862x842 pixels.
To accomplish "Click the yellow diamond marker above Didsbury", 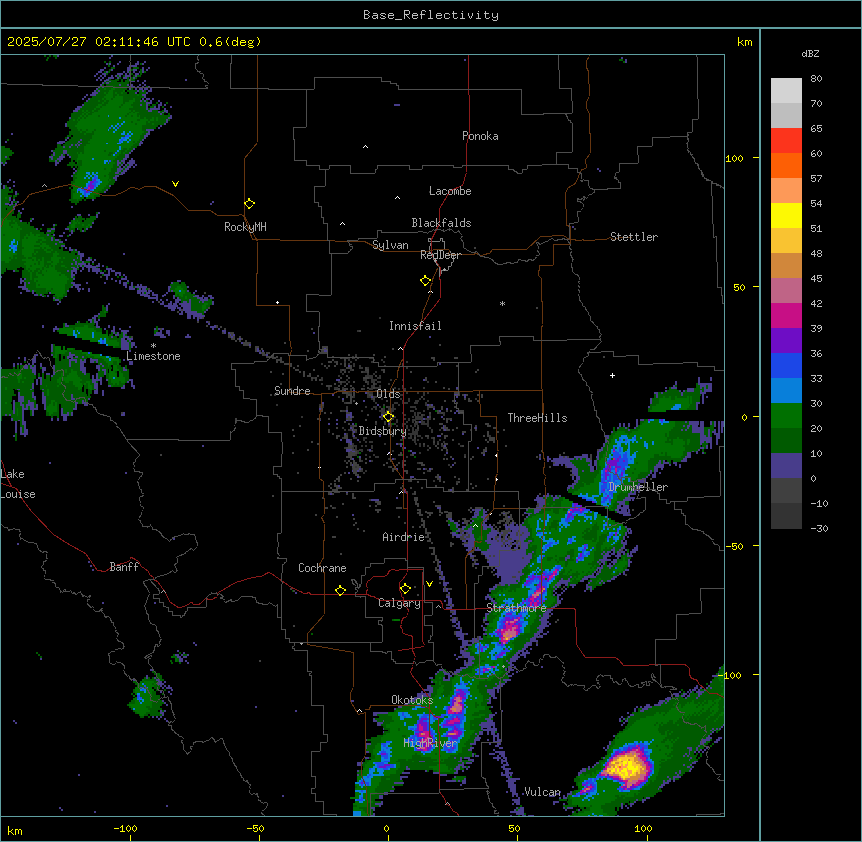I will coord(389,417).
